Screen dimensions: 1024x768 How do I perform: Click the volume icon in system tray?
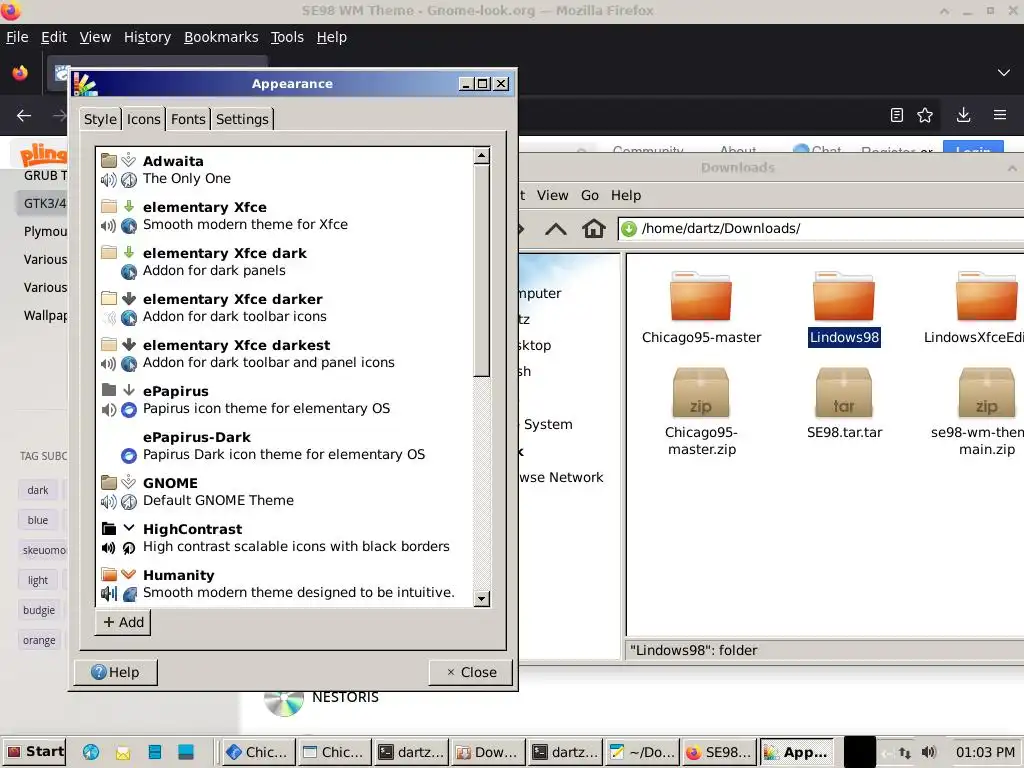(x=928, y=752)
